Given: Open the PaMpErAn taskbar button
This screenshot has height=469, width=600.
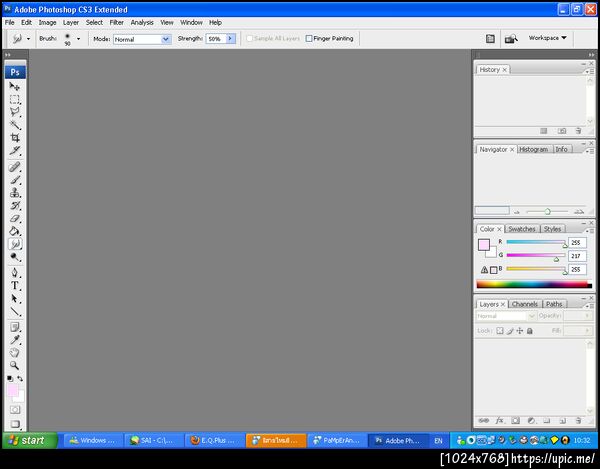Looking at the screenshot, I should 337,441.
